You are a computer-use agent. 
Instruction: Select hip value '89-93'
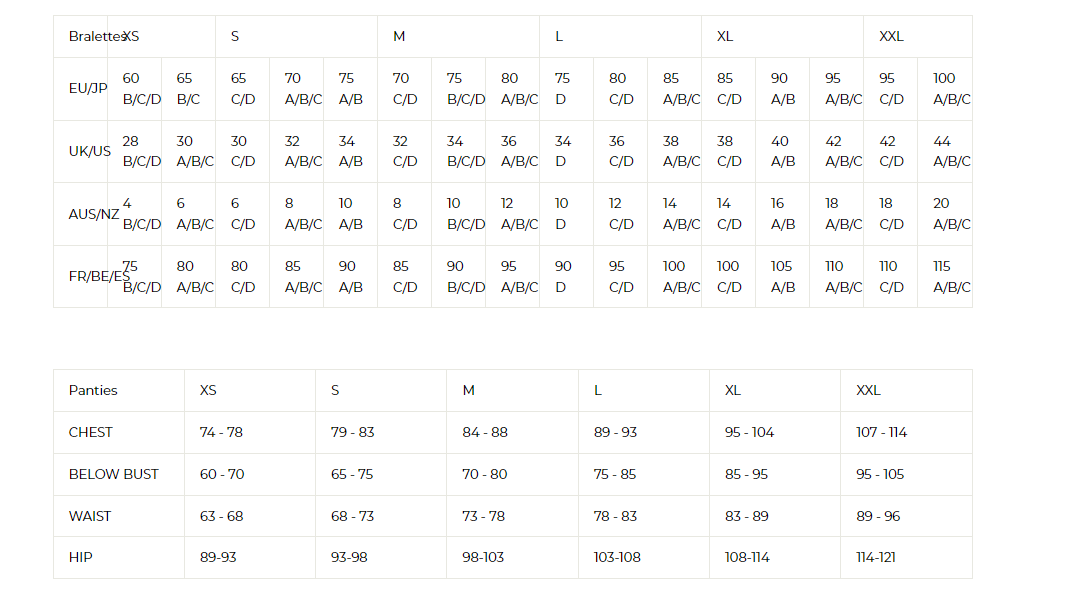click(250, 558)
